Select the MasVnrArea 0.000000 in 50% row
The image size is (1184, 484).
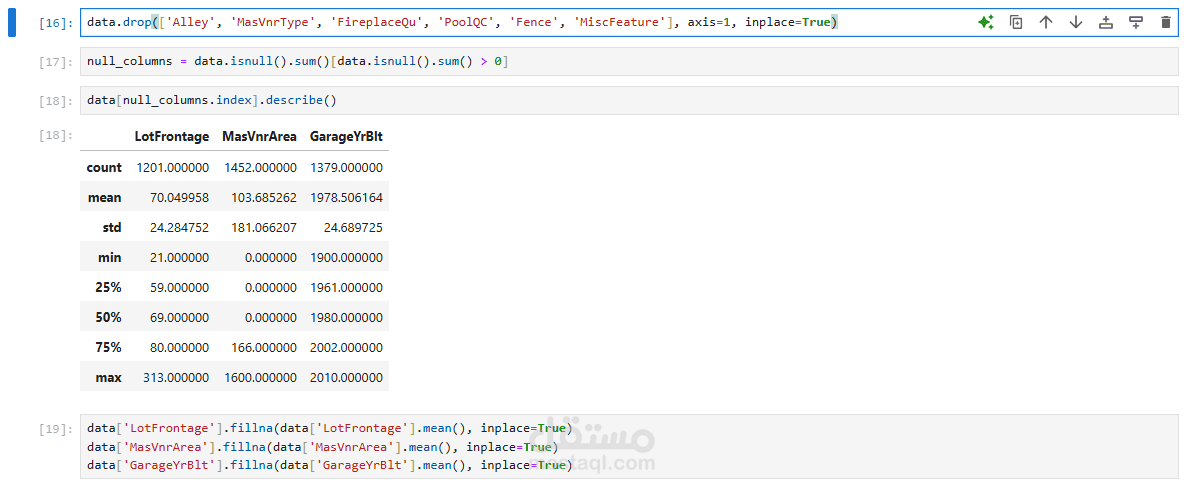(x=270, y=318)
